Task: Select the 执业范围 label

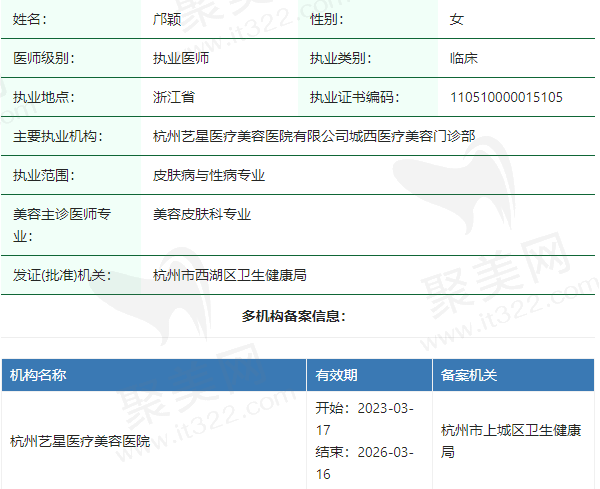Action: [x=44, y=175]
